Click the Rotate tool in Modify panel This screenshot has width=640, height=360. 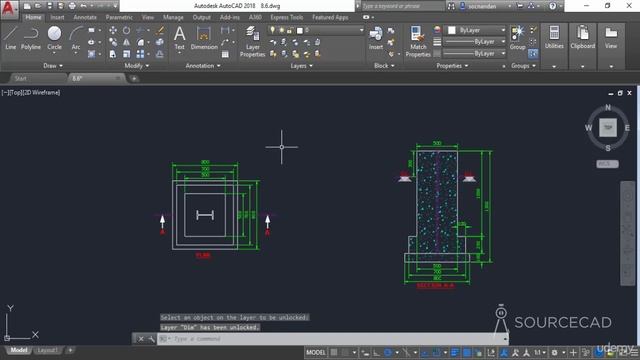coord(127,31)
